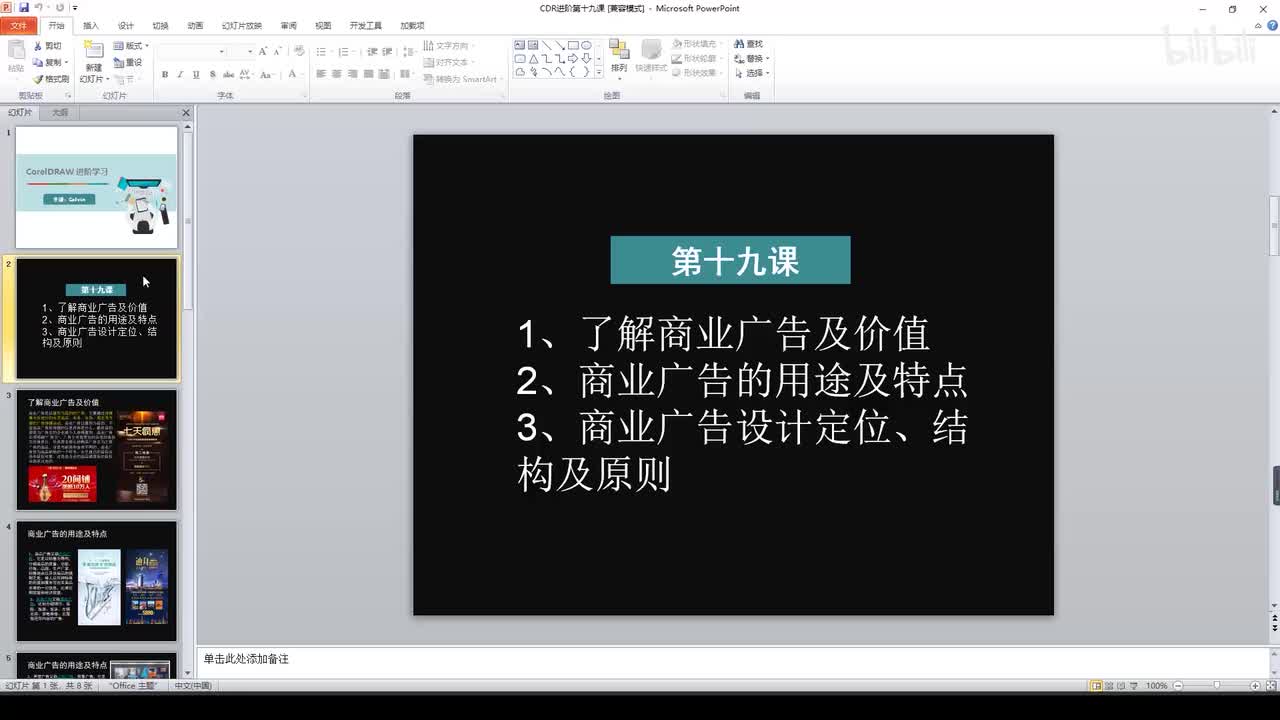
Task: Toggle Normal view in status bar
Action: [x=1097, y=686]
